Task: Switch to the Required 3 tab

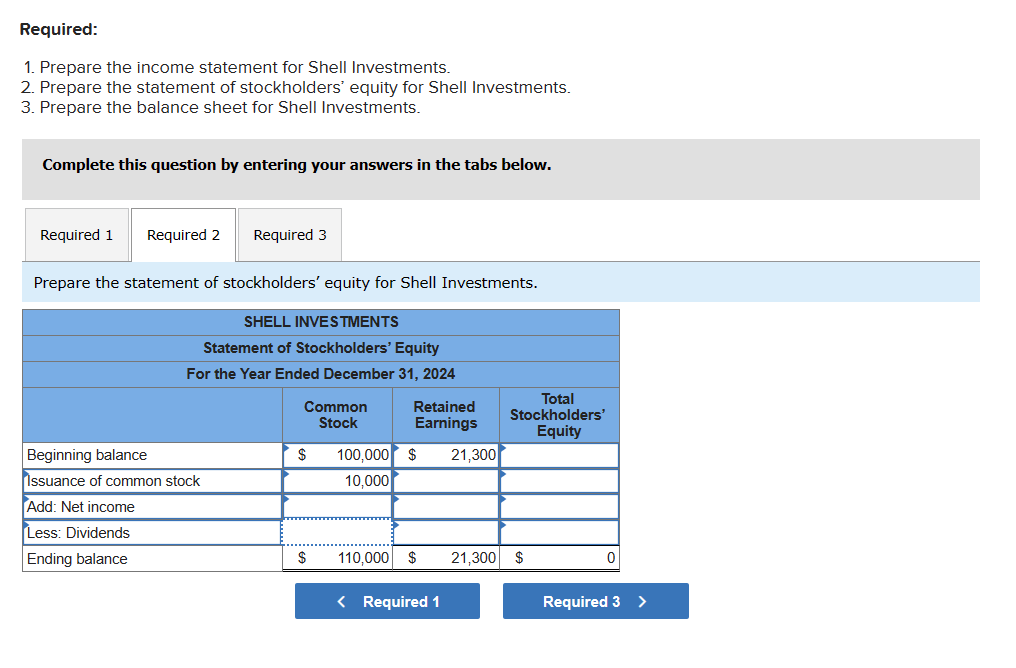Action: [x=289, y=234]
